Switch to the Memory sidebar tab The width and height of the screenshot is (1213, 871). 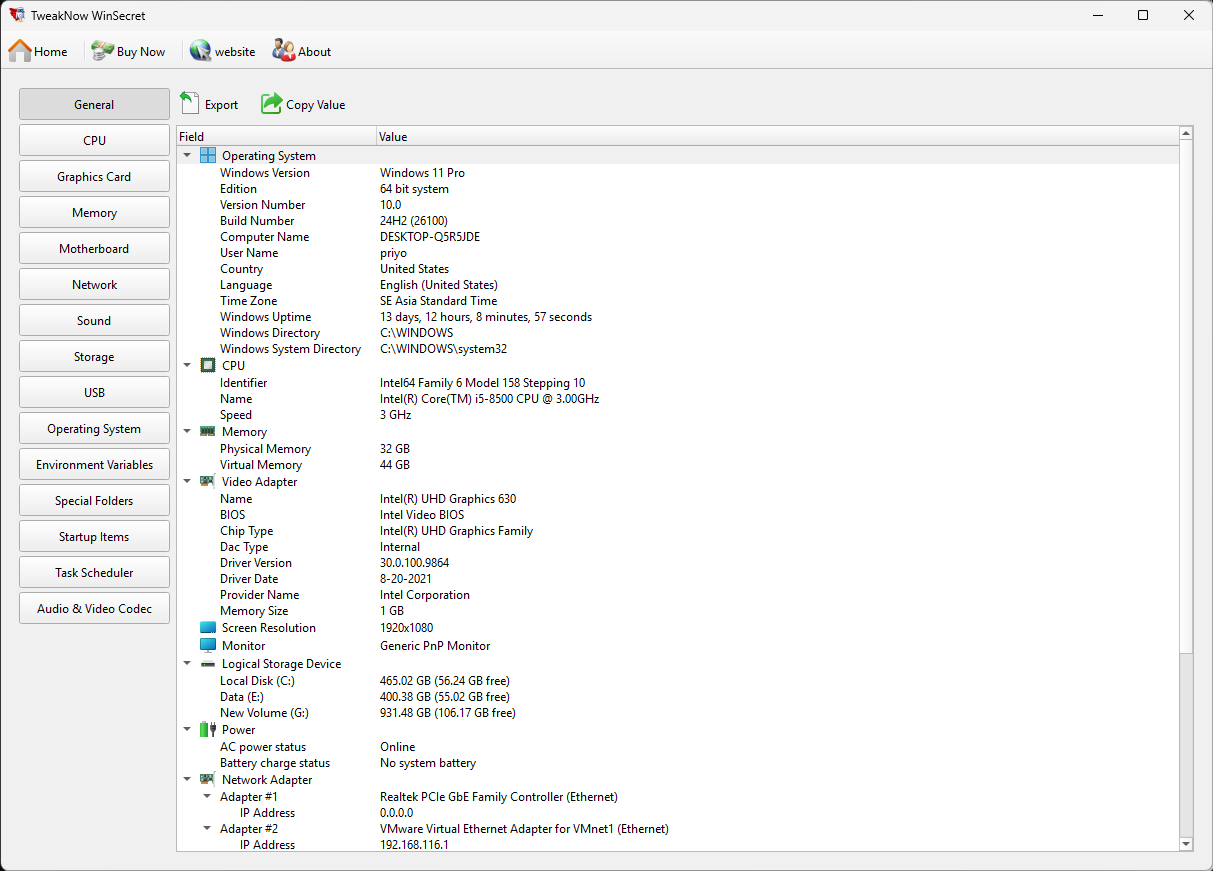coord(94,212)
